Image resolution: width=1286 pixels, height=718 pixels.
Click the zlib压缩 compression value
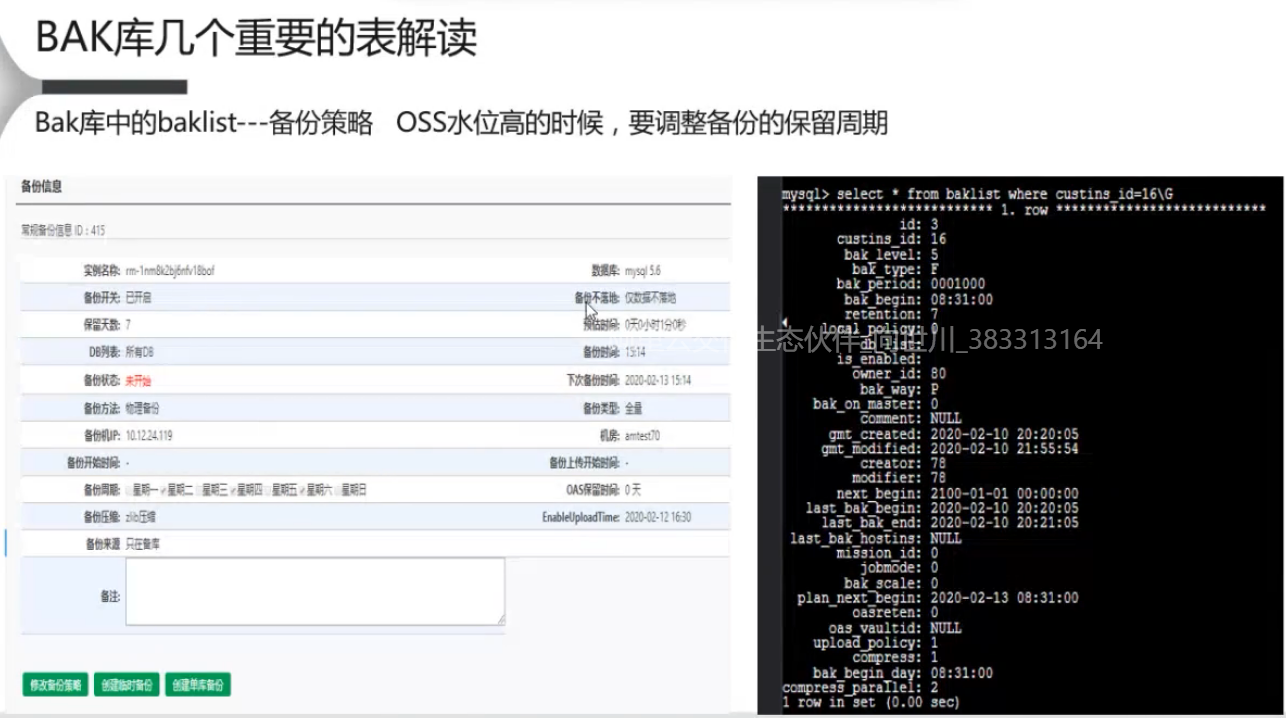pyautogui.click(x=141, y=518)
